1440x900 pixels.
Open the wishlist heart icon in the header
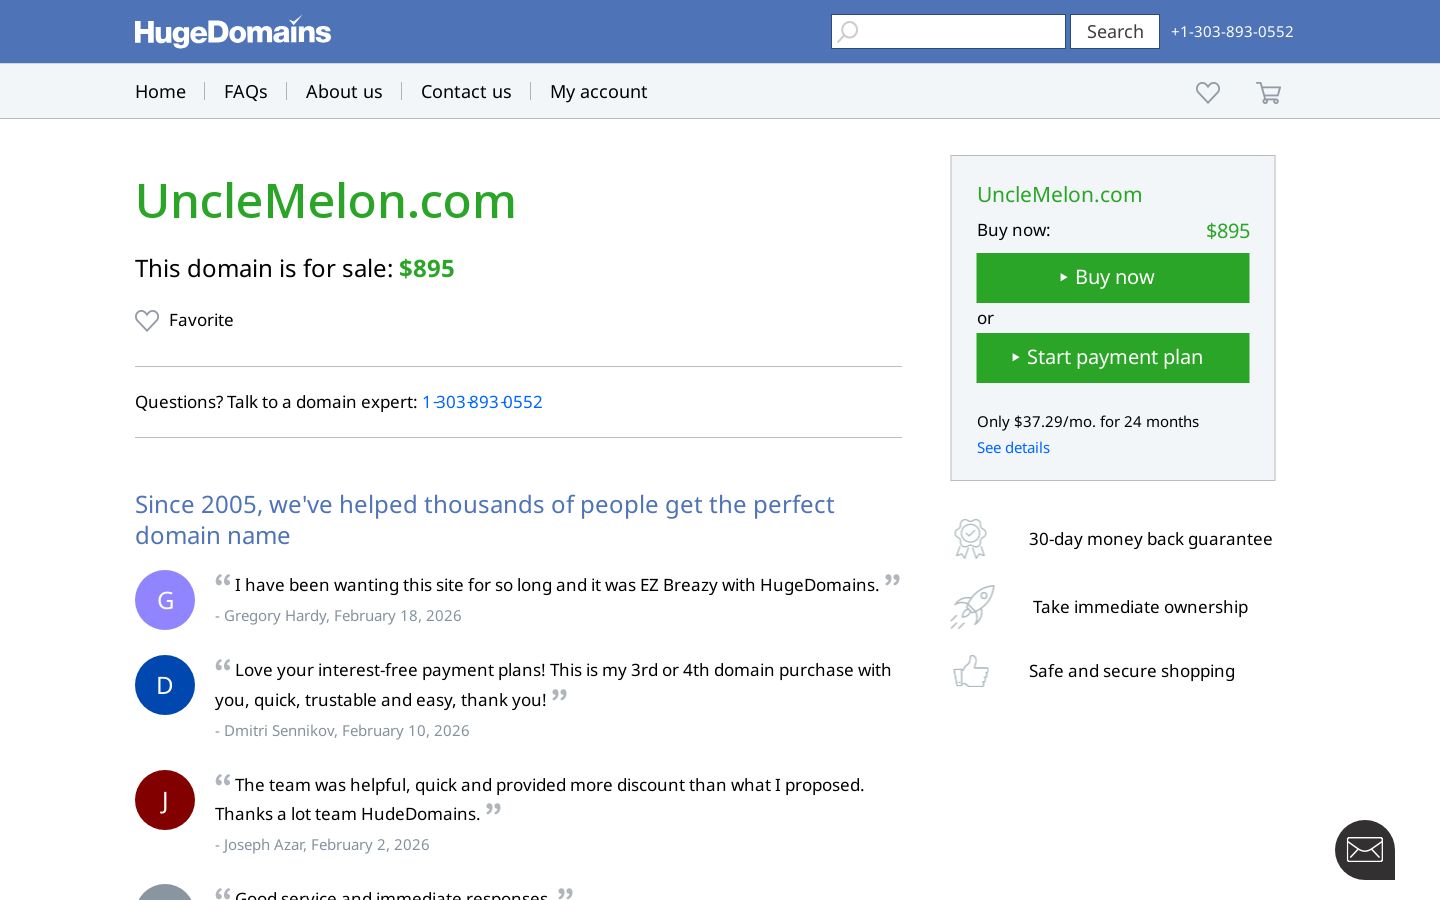(1208, 92)
